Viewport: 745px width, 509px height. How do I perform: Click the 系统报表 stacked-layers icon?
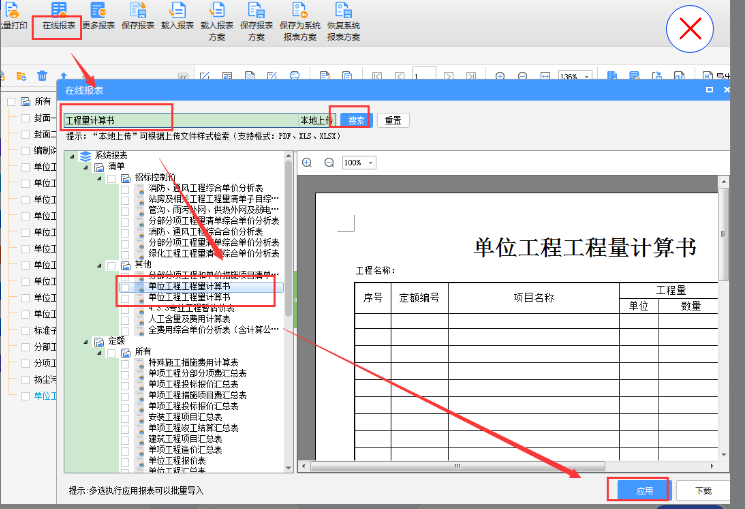click(86, 156)
